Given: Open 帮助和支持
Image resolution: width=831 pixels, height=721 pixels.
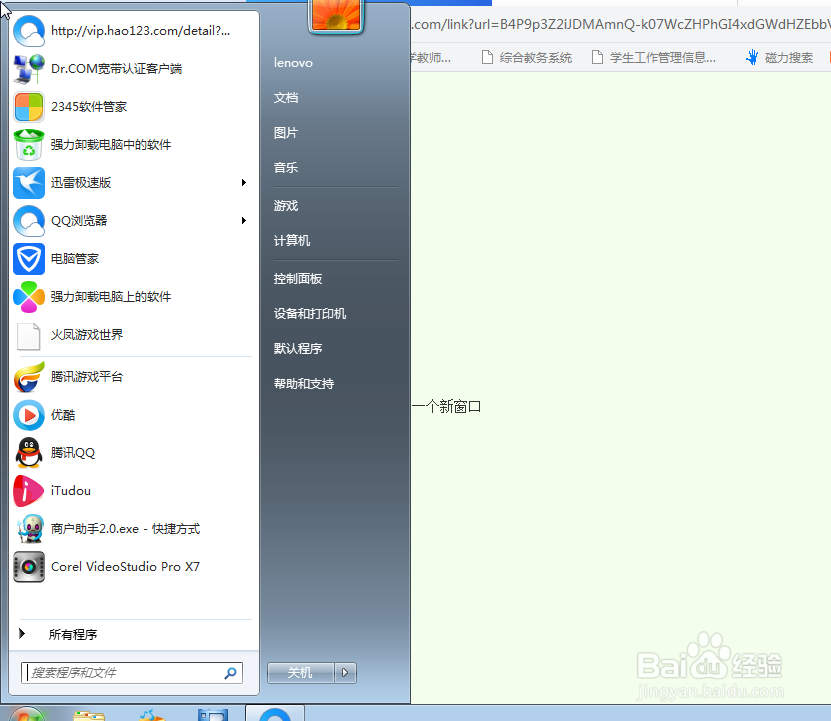Looking at the screenshot, I should pos(304,384).
